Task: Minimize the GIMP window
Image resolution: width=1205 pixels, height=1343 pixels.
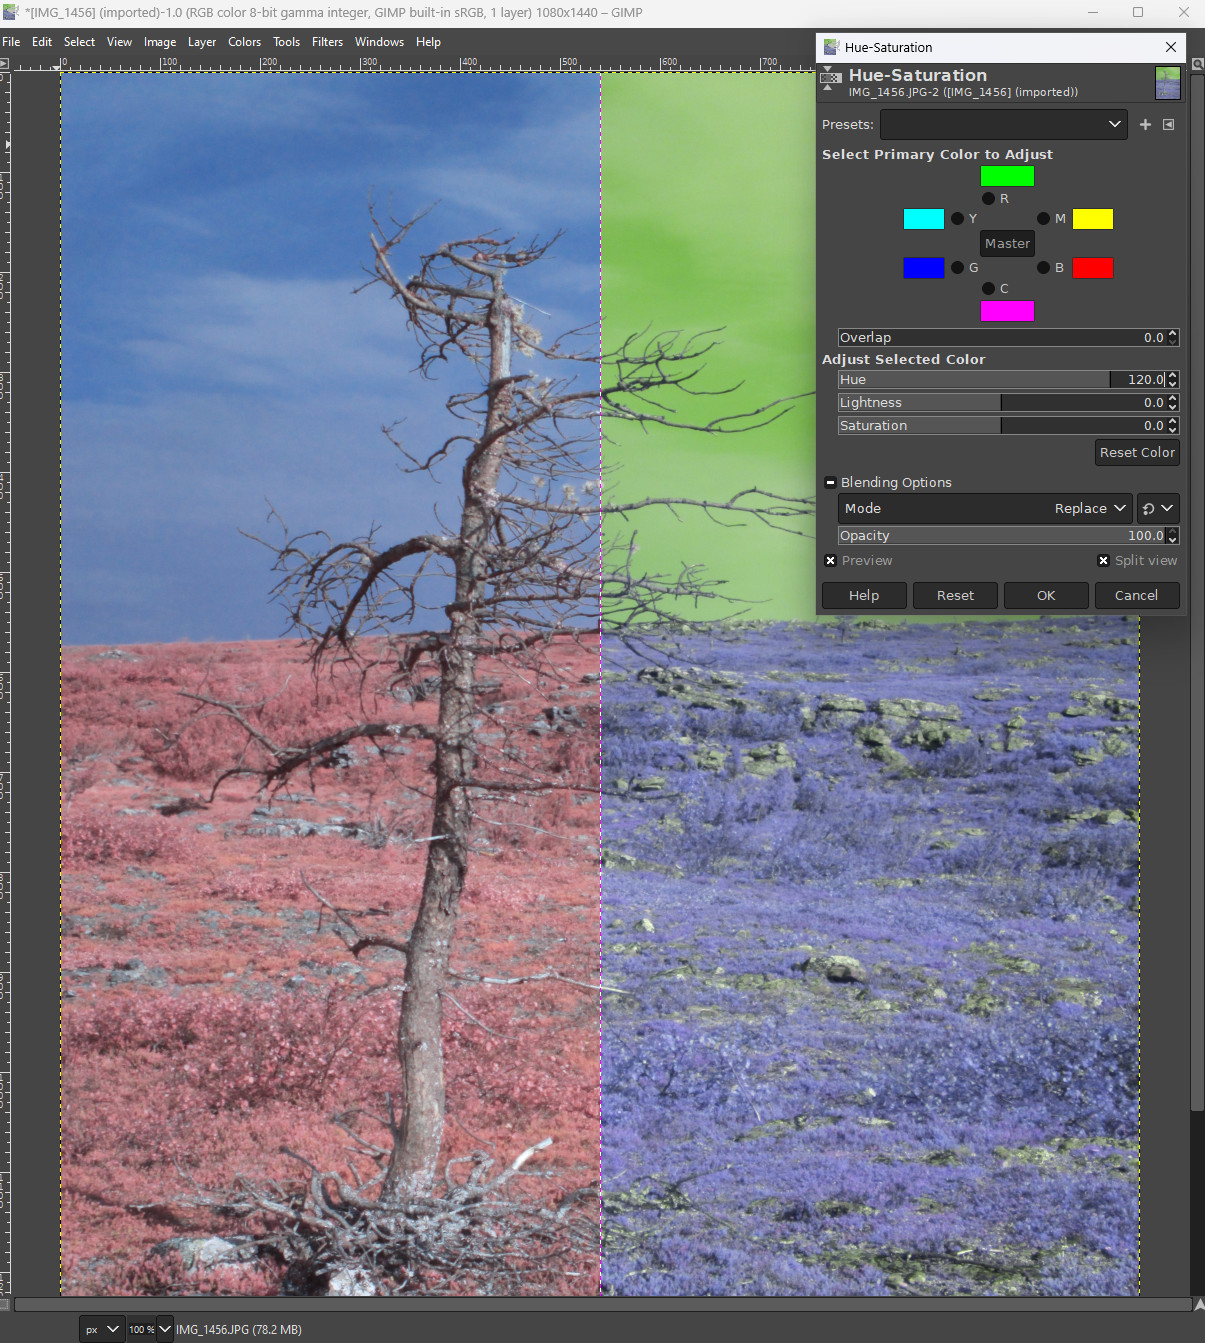Action: (1093, 12)
